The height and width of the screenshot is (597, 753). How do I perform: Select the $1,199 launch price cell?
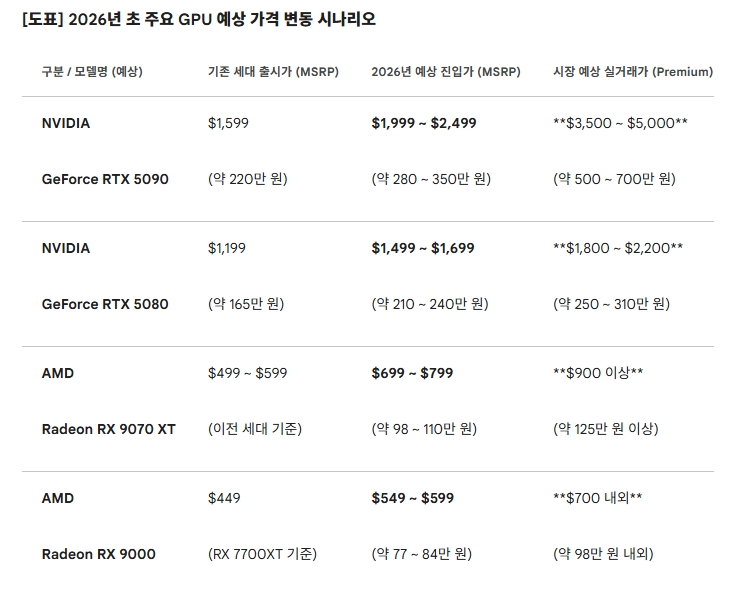click(227, 248)
